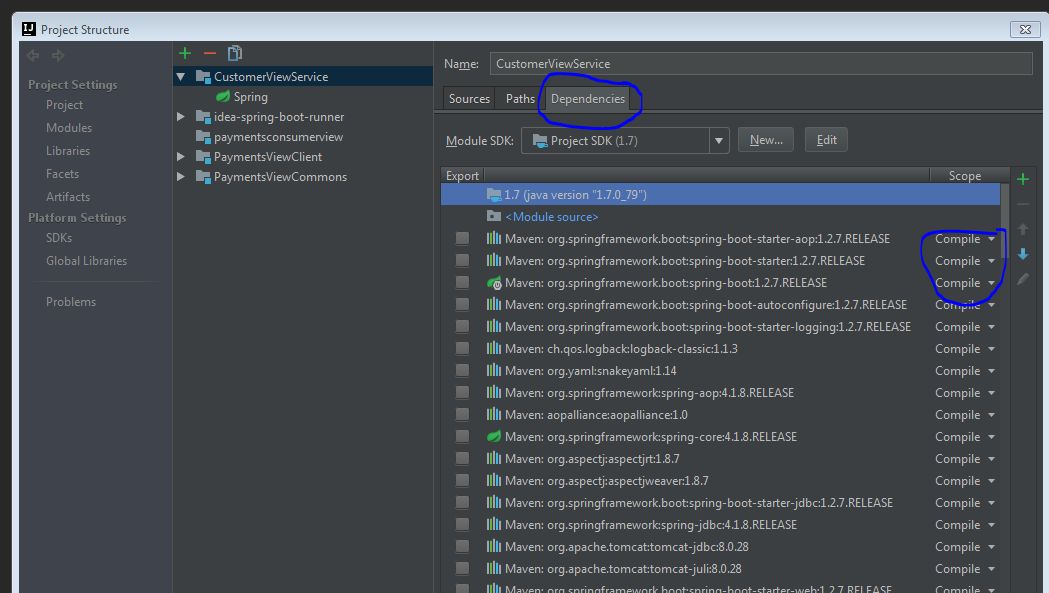Add a dependency with the green plus
The width and height of the screenshot is (1049, 593).
coord(1023,179)
